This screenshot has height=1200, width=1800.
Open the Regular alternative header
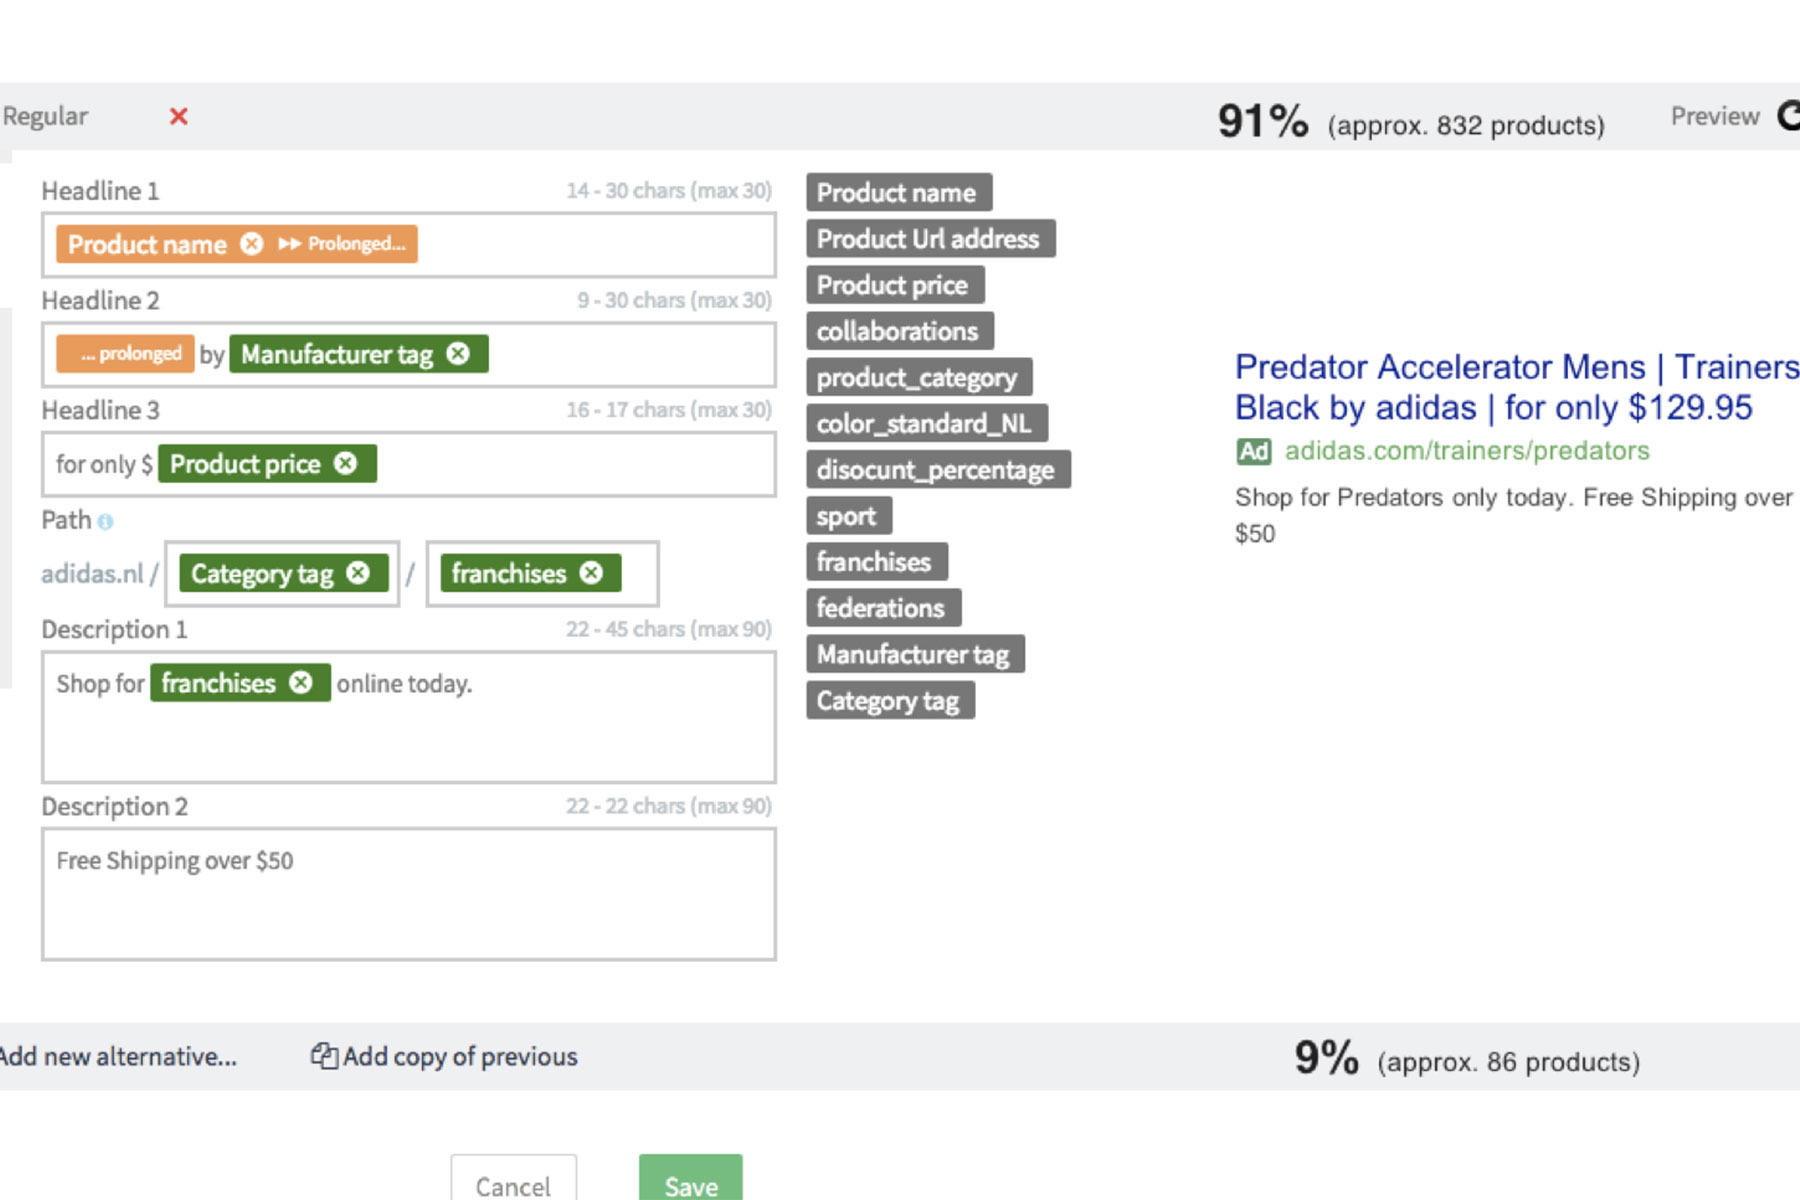45,116
